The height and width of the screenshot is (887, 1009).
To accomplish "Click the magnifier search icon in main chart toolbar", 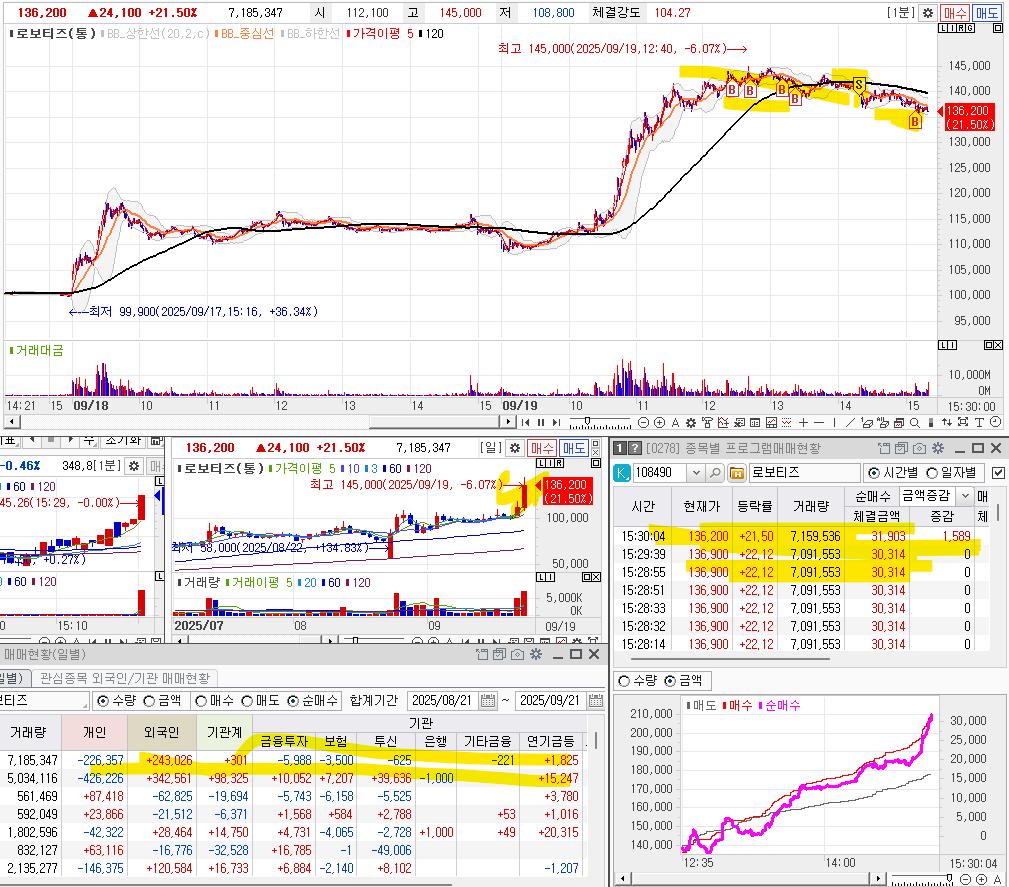I will coord(914,422).
